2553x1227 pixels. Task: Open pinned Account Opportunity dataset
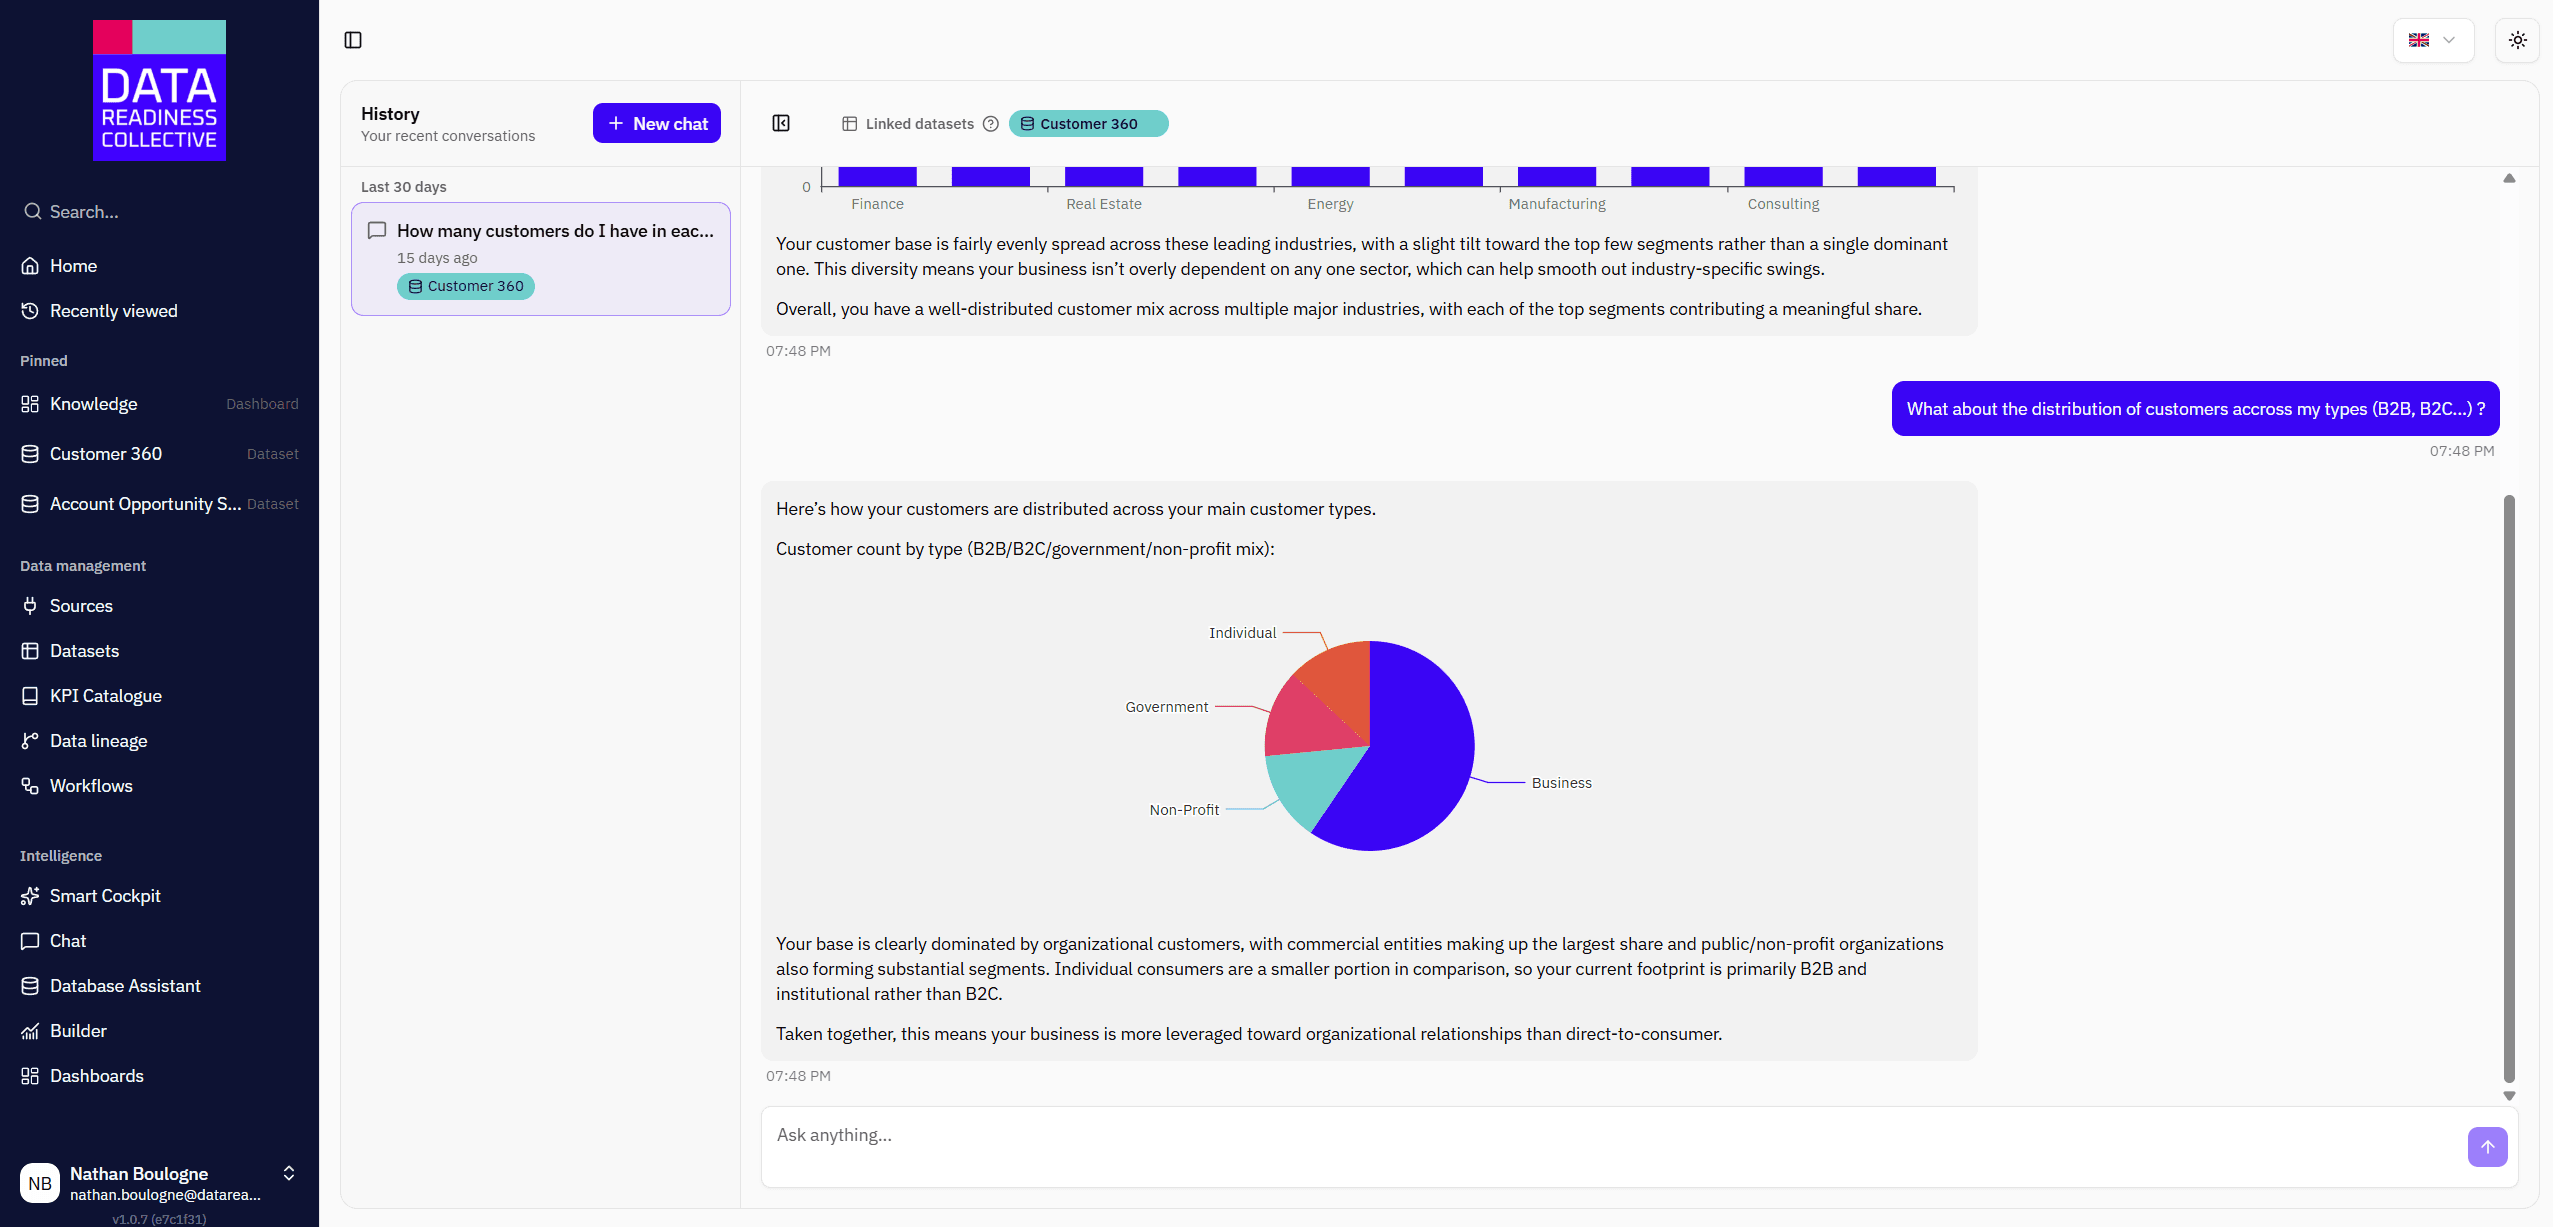coord(160,504)
